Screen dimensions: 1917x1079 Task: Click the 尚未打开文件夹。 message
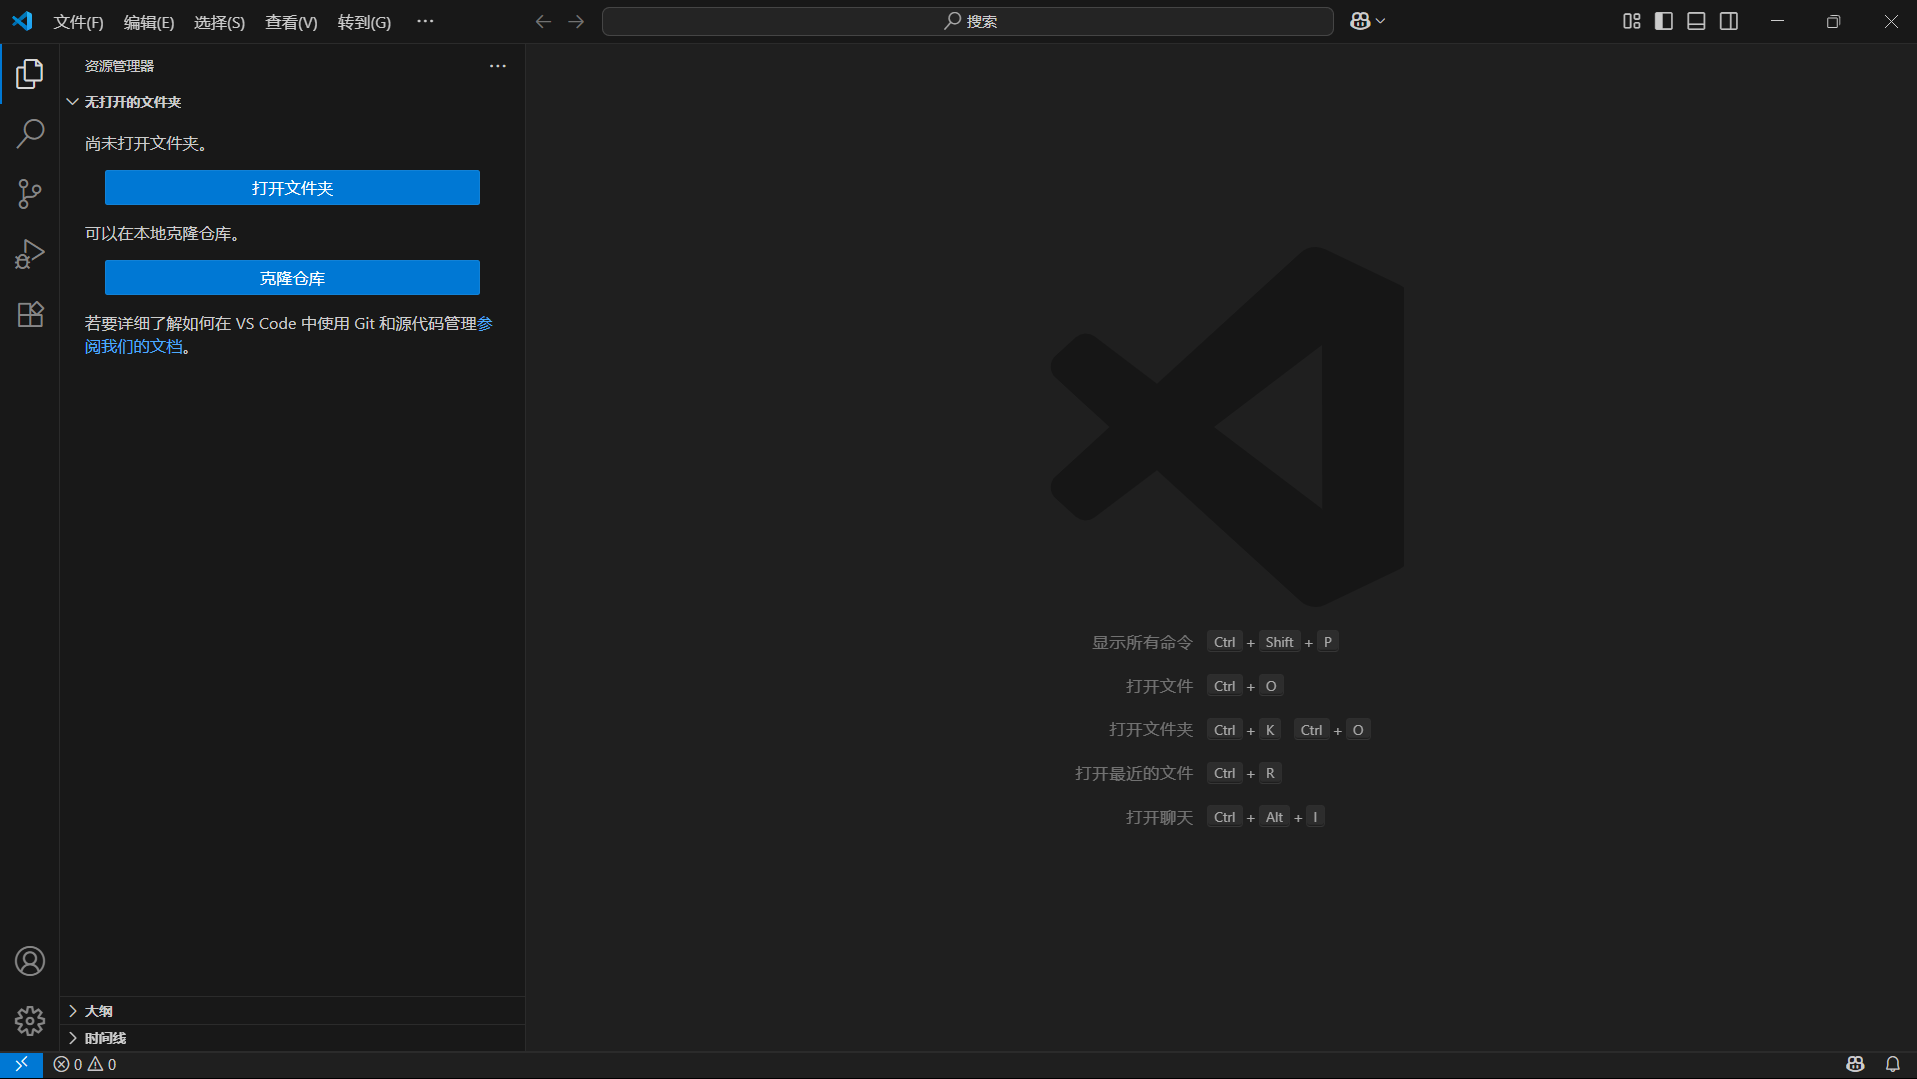146,143
